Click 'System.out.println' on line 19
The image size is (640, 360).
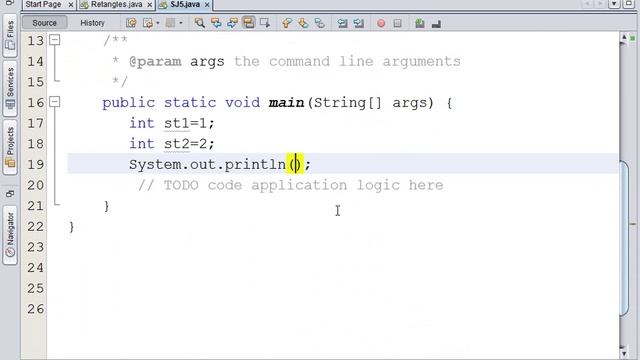207,164
